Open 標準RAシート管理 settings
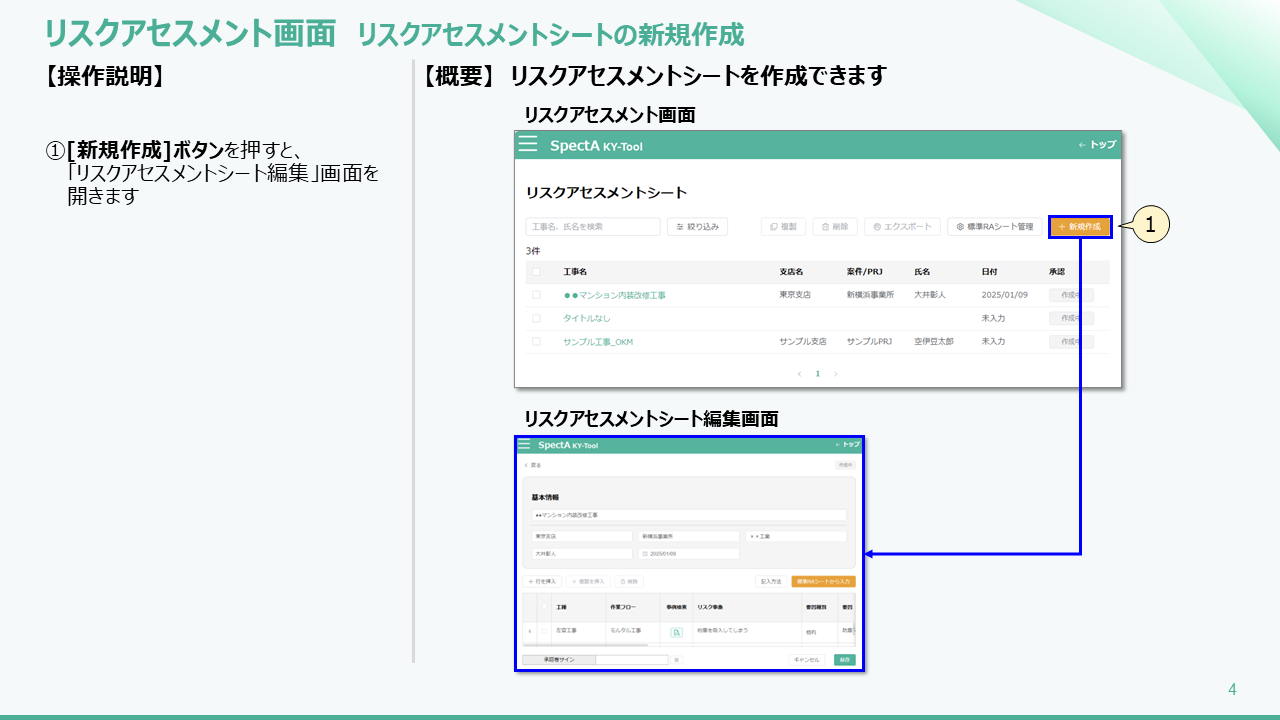 (994, 227)
